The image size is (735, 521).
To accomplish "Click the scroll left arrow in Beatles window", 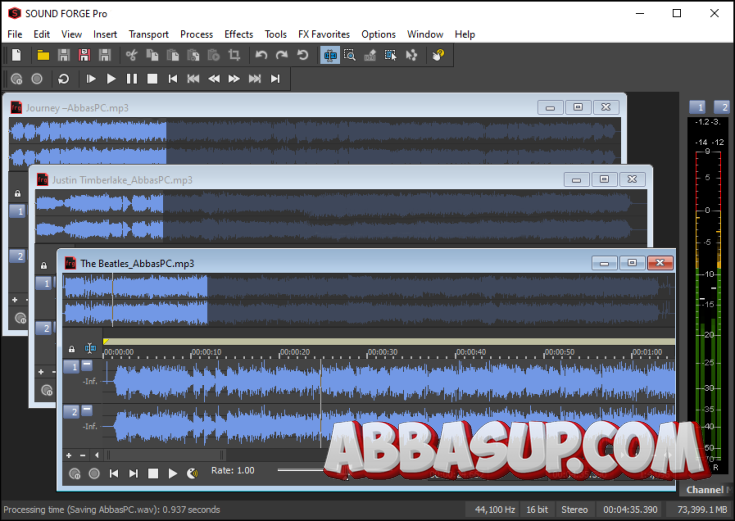I will 97,455.
